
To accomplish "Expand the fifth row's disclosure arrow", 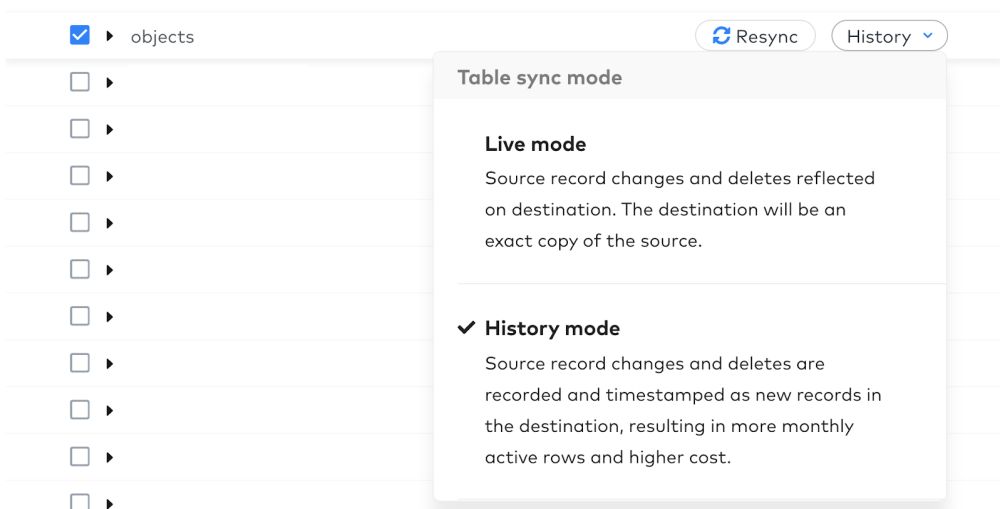I will click(110, 223).
